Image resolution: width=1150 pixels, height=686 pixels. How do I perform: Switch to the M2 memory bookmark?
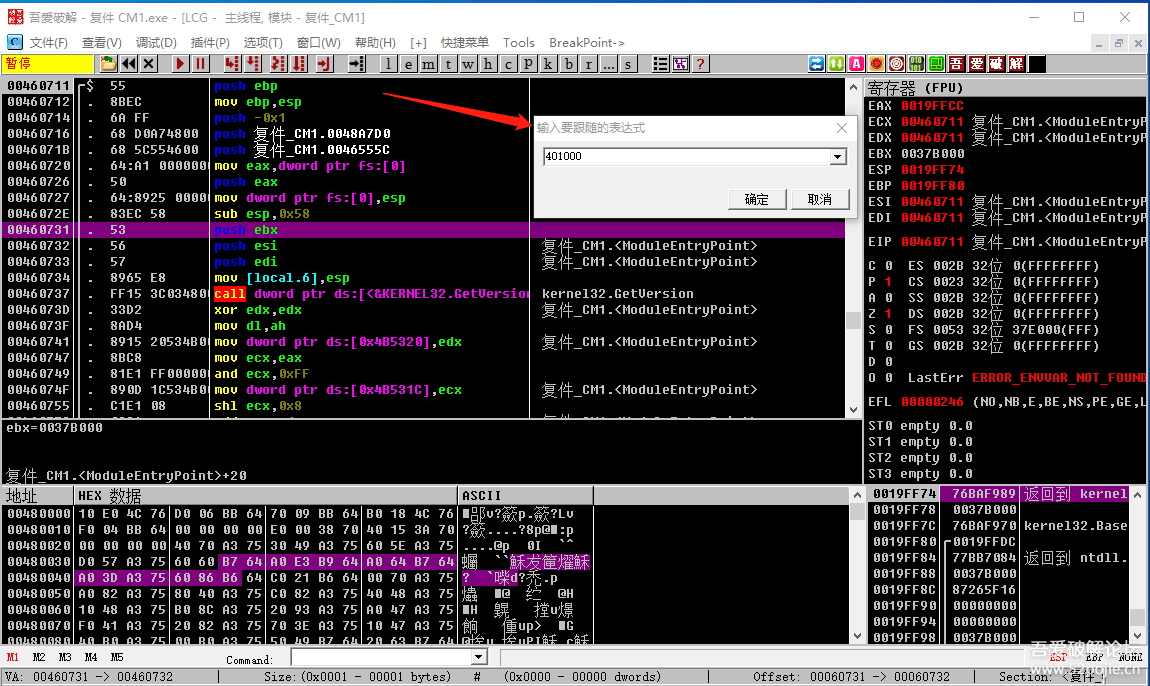39,657
